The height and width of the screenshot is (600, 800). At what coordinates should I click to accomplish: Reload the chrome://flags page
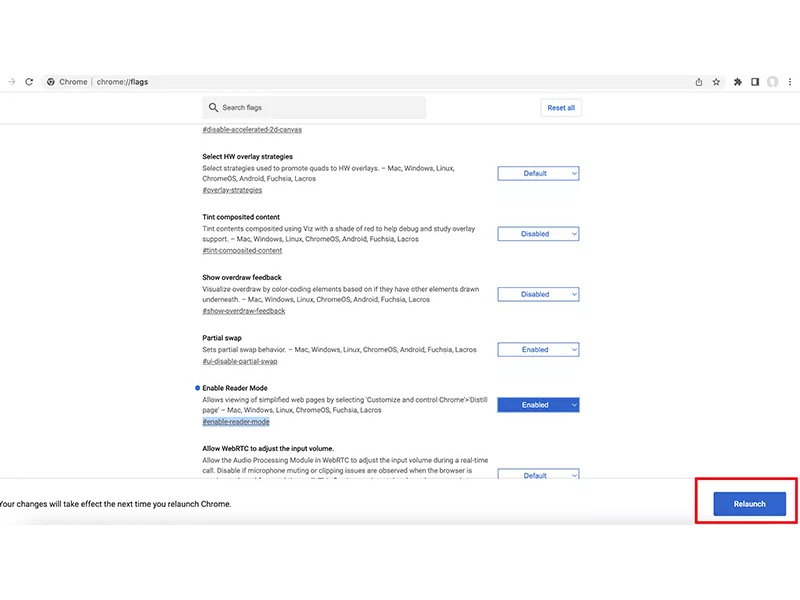tap(29, 82)
